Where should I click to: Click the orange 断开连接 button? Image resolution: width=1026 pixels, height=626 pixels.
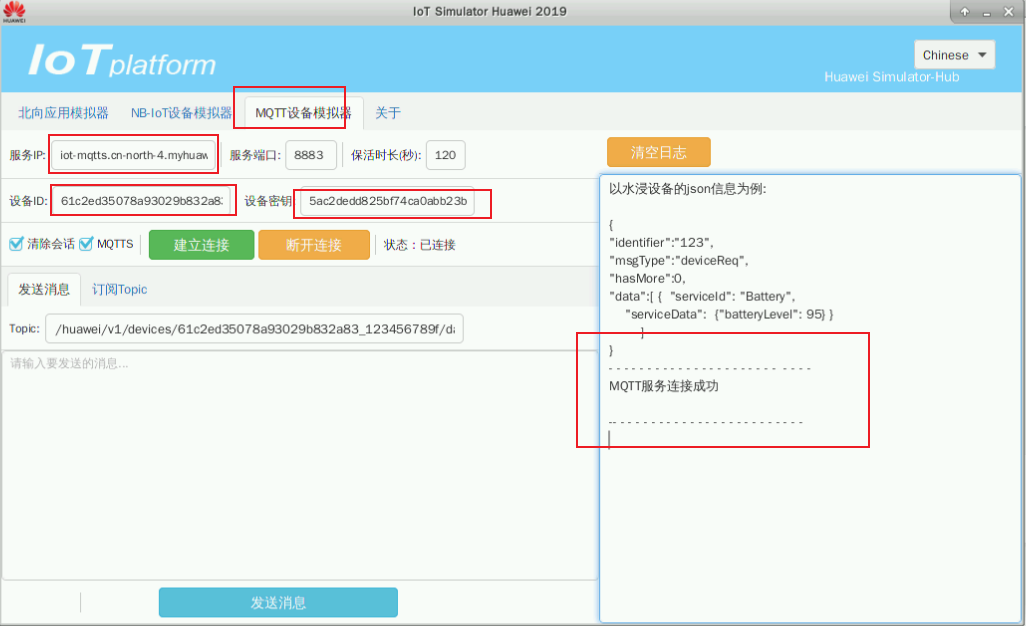313,245
